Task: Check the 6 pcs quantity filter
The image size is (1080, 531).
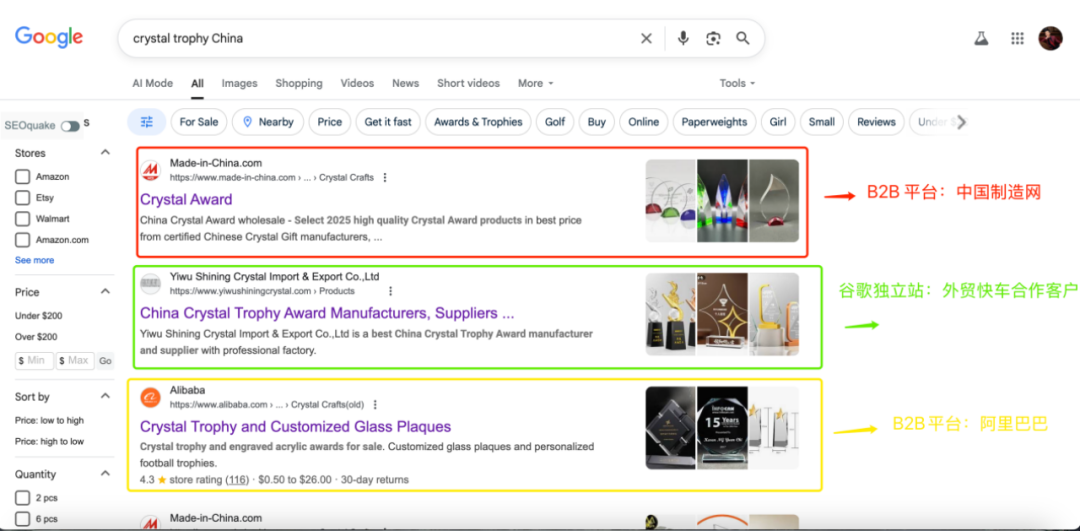Action: 23,519
